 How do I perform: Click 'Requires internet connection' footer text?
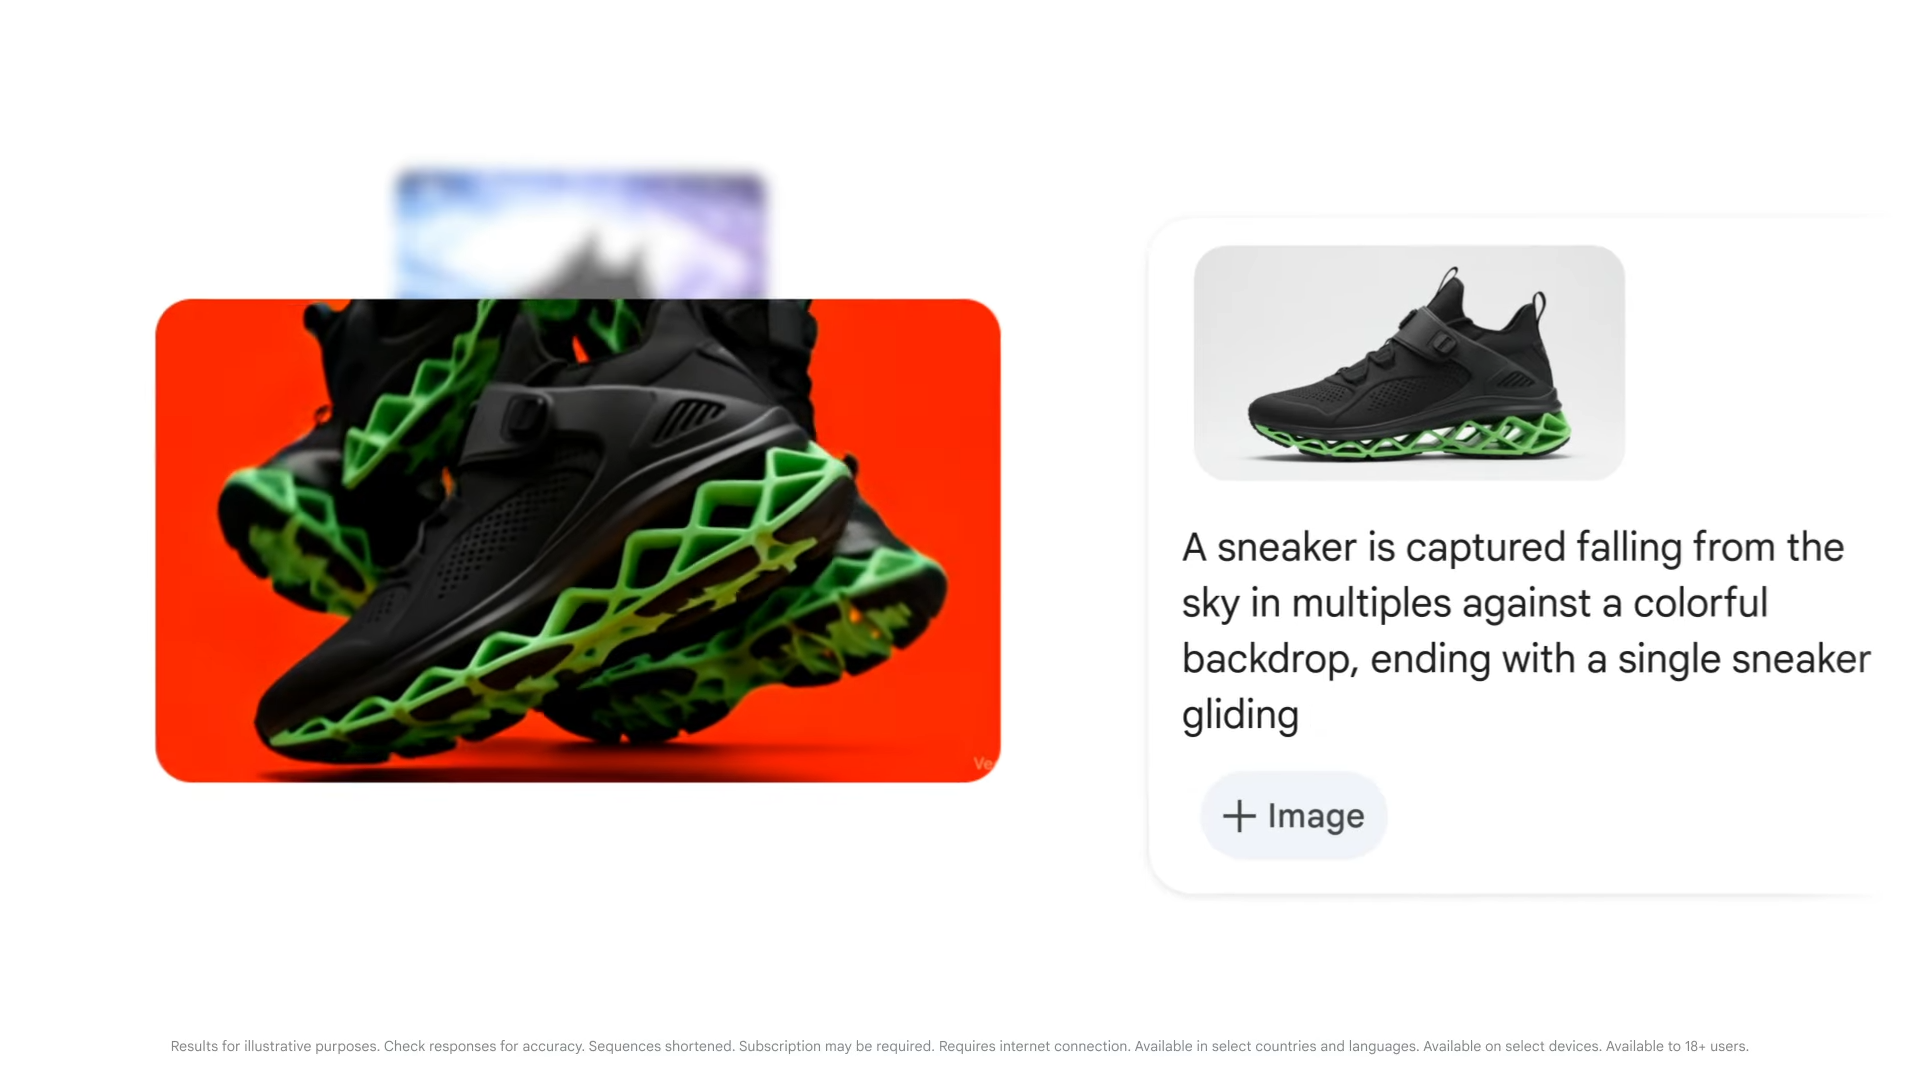pos(1035,1047)
